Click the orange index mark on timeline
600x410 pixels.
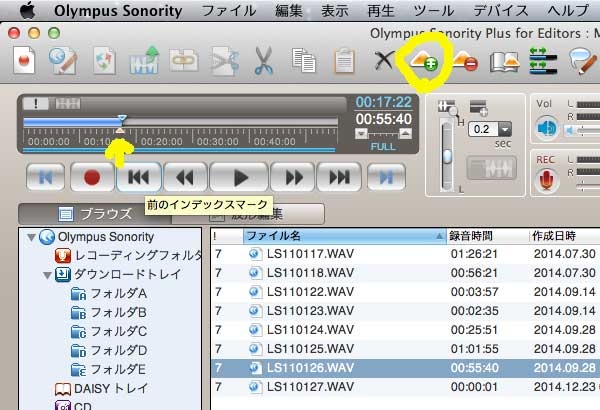coord(120,131)
